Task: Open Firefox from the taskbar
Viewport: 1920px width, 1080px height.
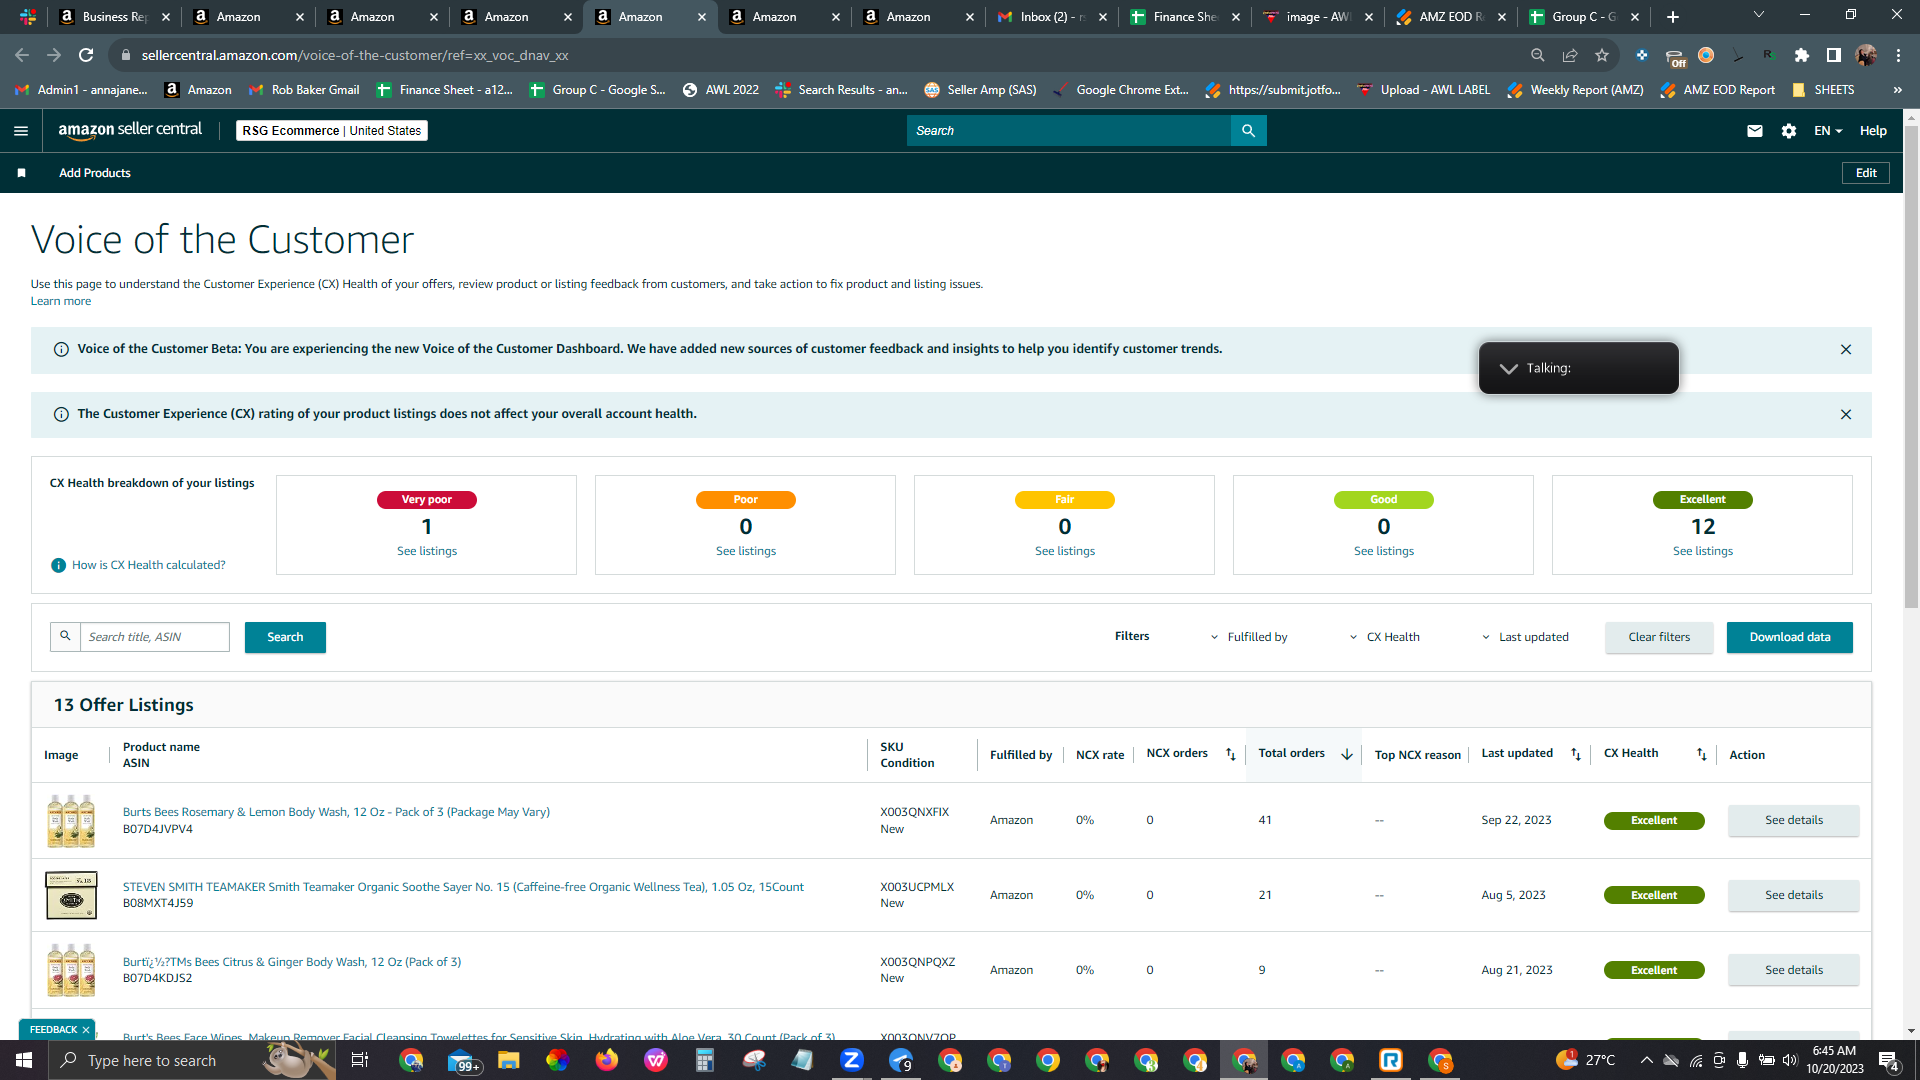Action: point(607,1060)
